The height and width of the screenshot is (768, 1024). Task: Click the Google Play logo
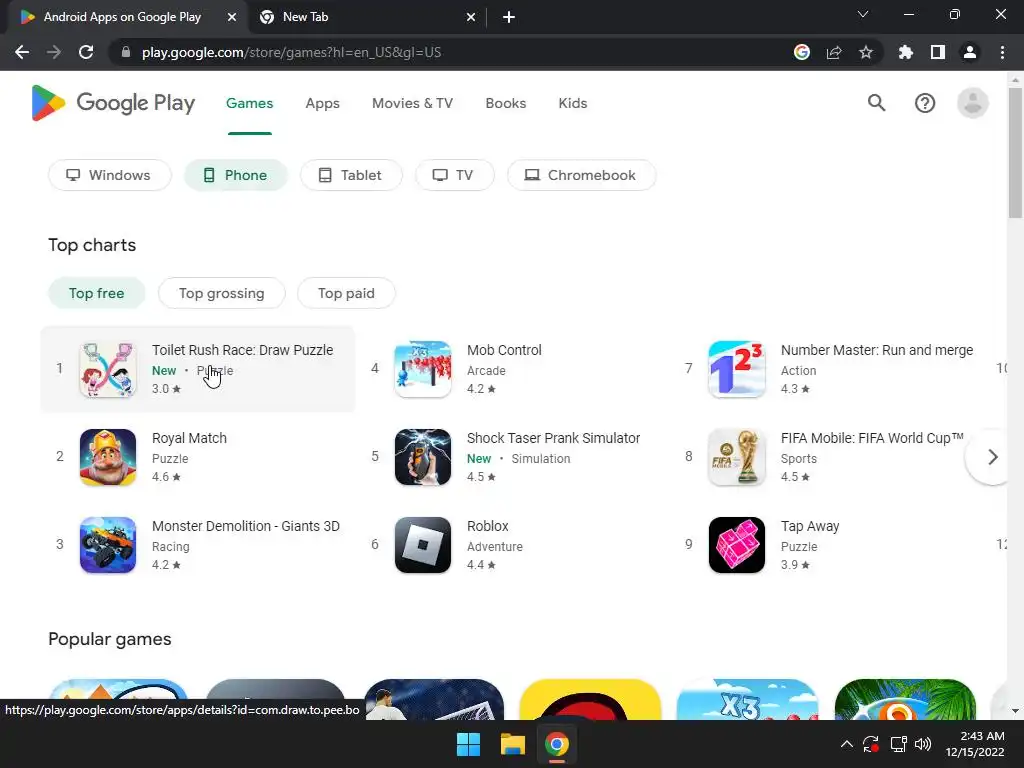113,103
